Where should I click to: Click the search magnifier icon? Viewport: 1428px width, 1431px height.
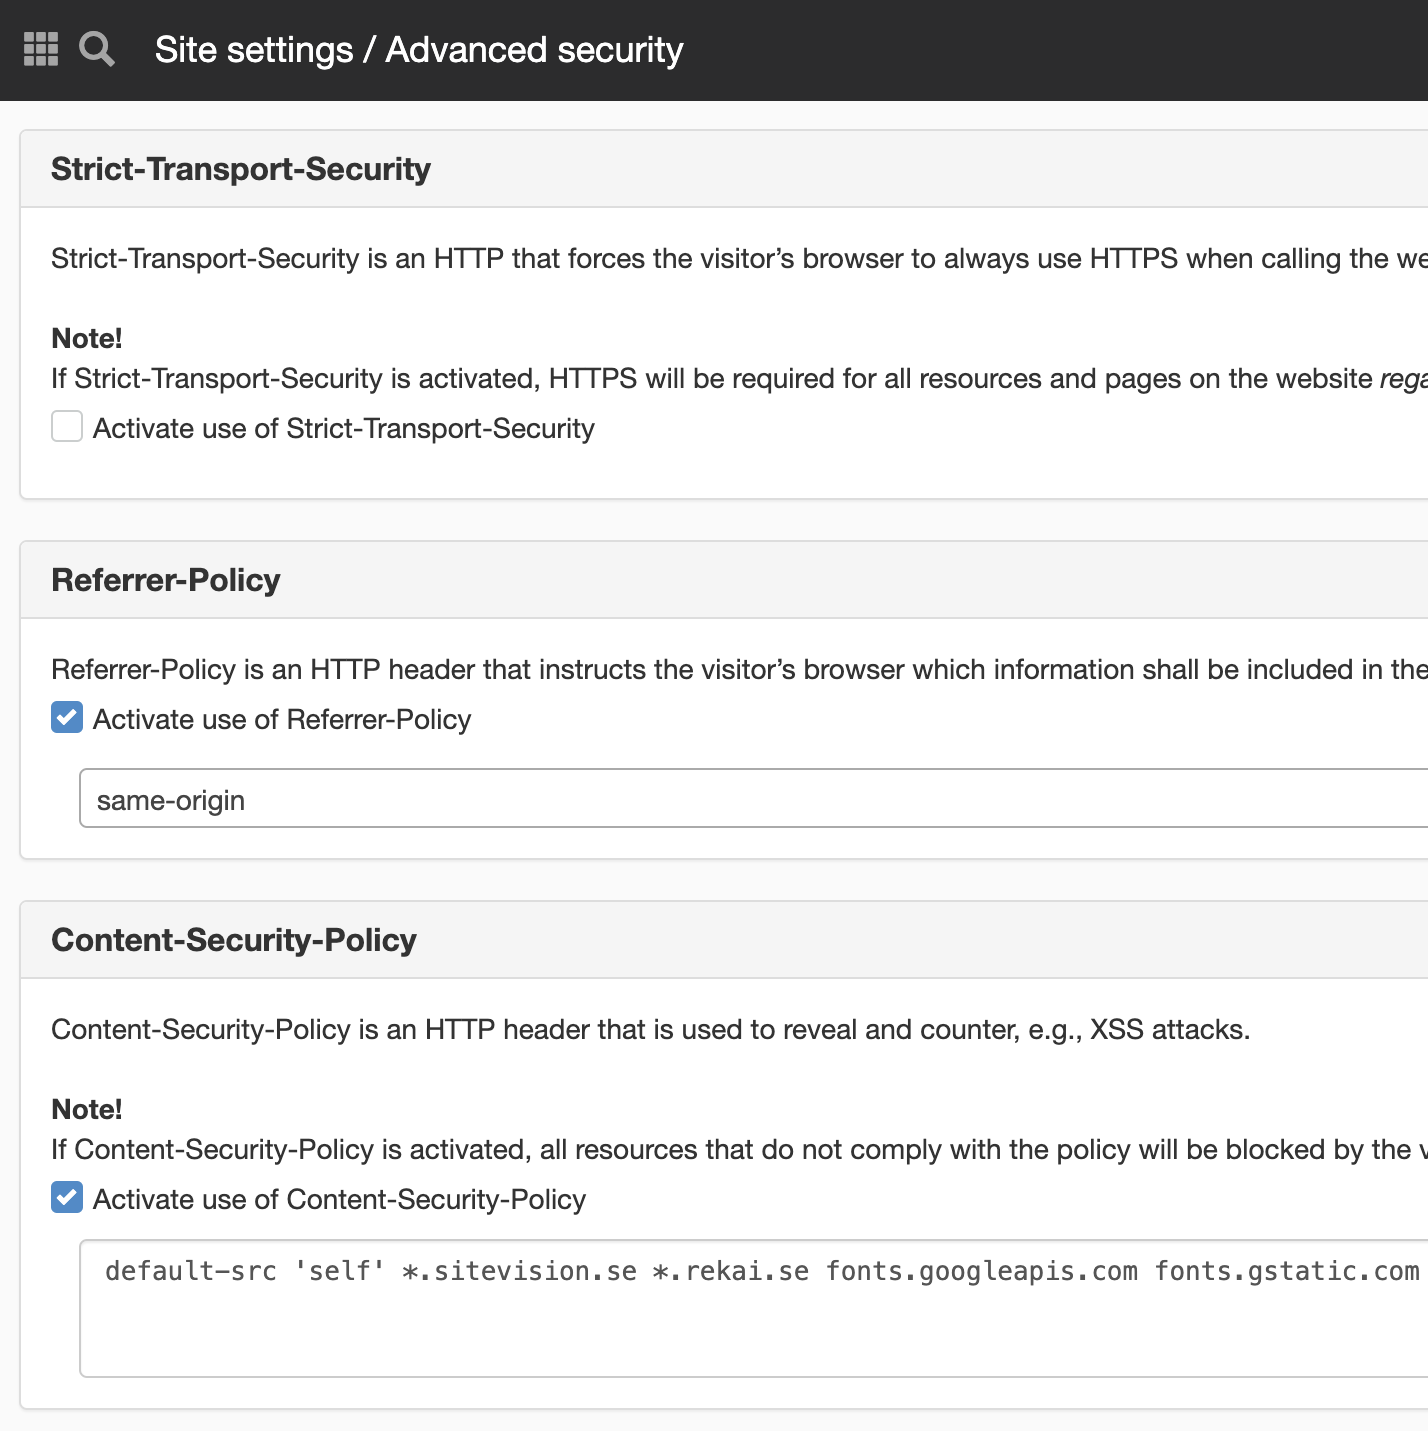(96, 48)
